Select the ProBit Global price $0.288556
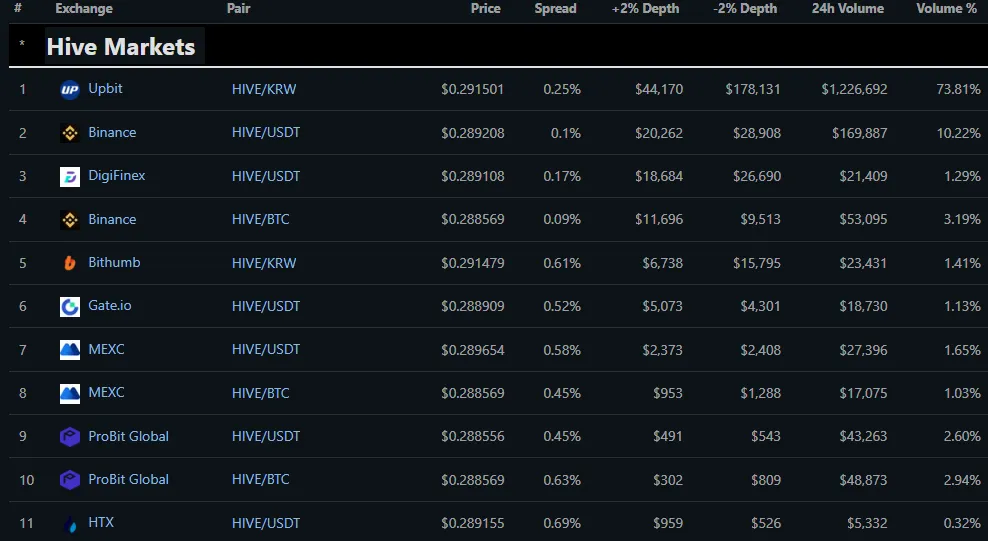This screenshot has width=988, height=541. point(473,436)
